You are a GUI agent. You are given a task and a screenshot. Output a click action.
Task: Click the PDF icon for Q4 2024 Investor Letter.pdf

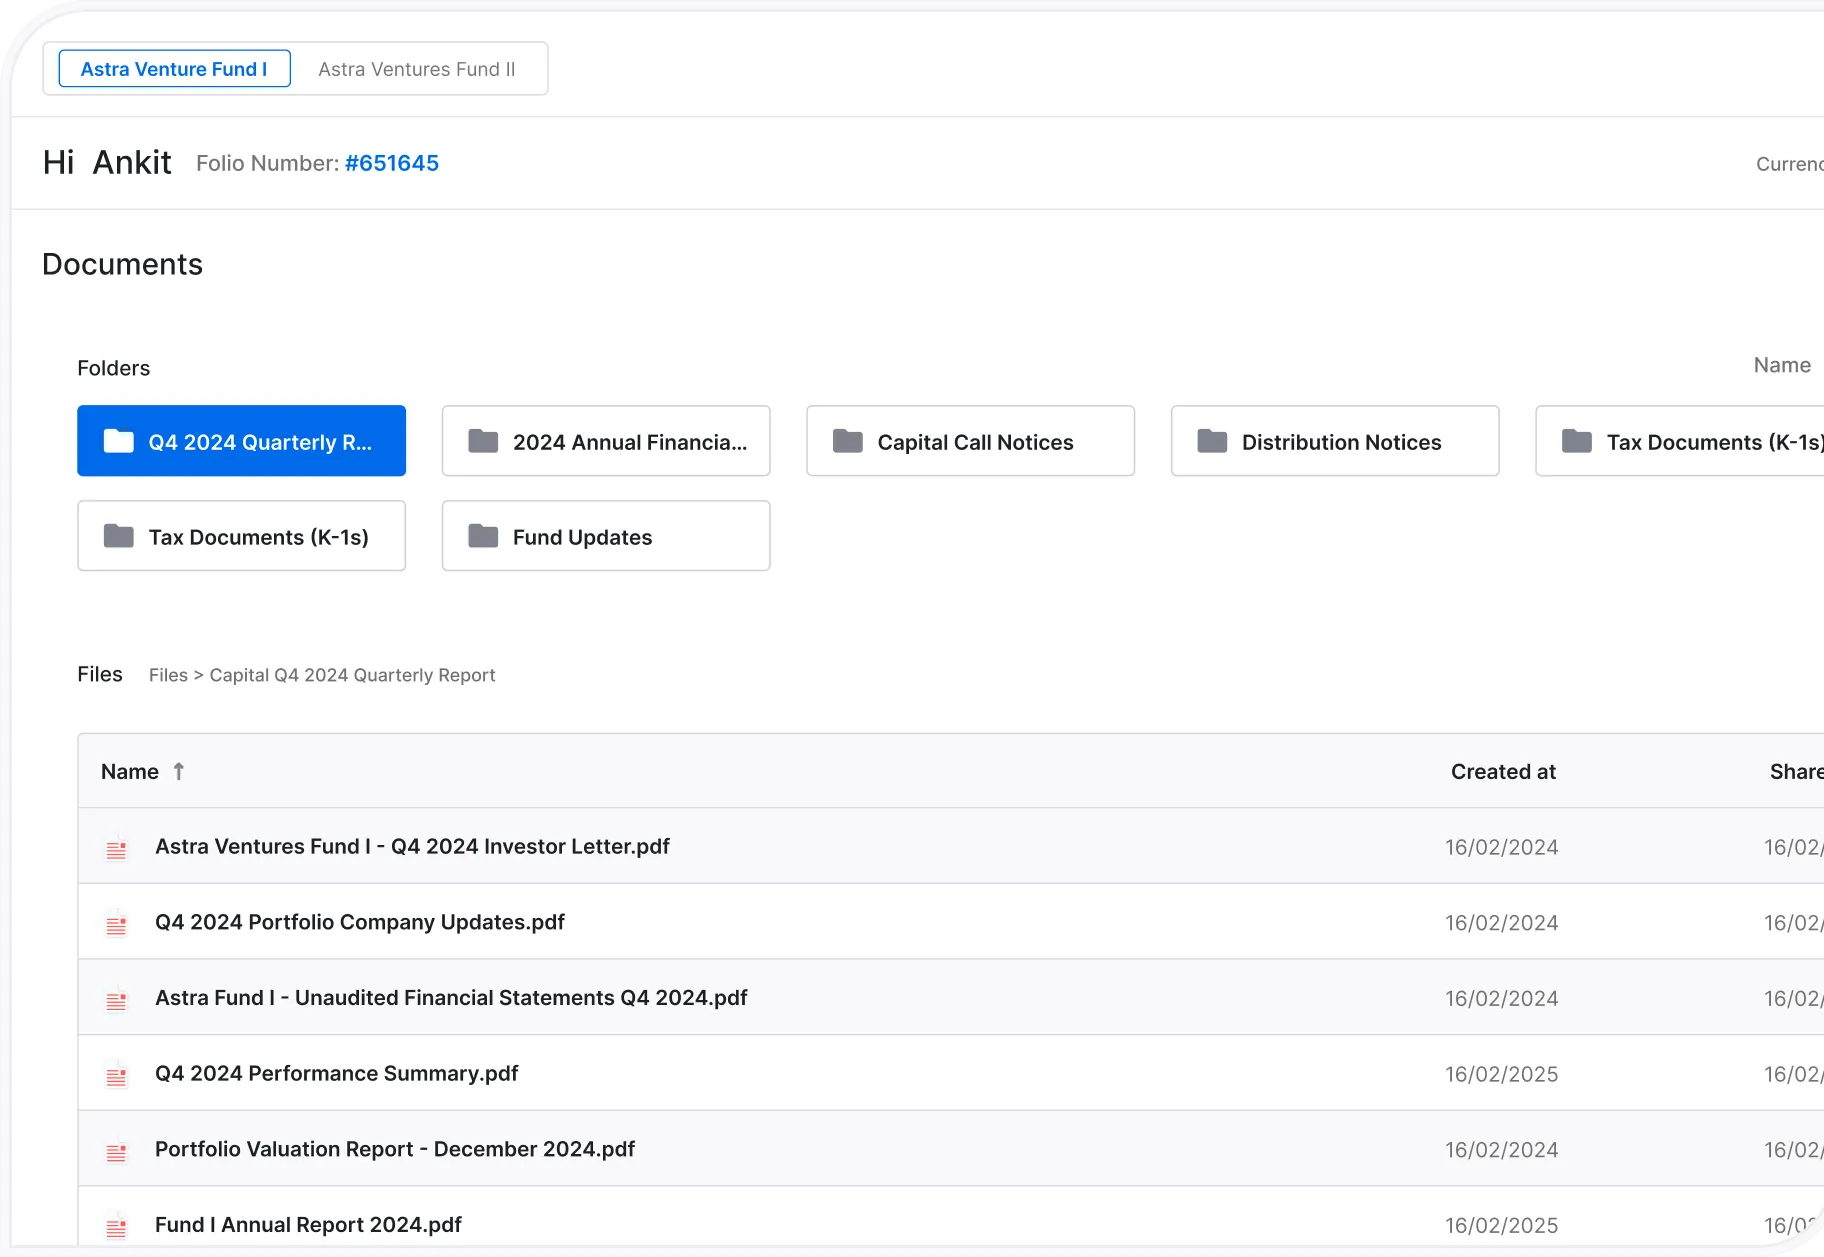(x=117, y=848)
